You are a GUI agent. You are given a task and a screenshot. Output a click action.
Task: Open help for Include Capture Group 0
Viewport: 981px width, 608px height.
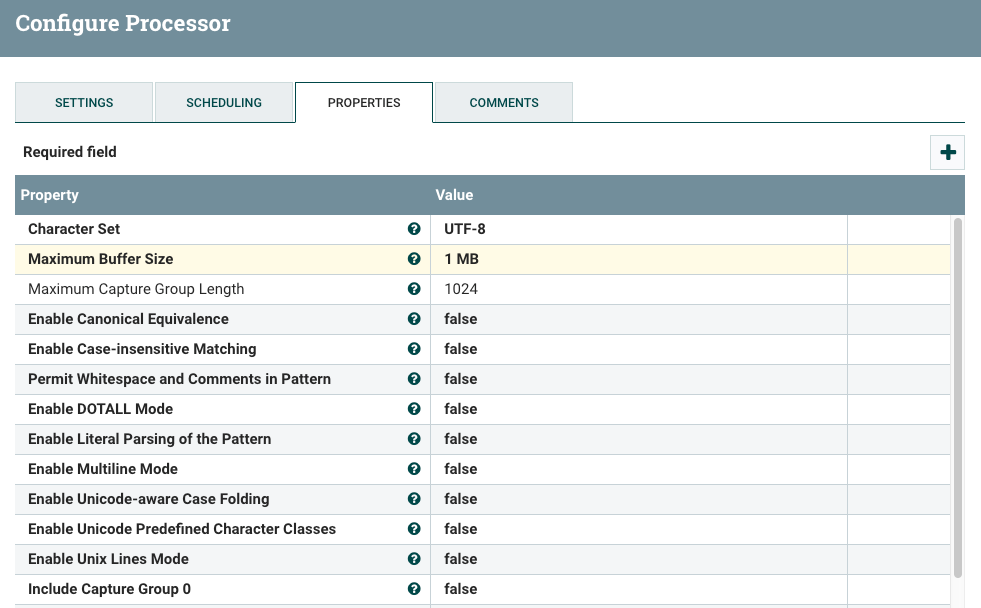414,589
